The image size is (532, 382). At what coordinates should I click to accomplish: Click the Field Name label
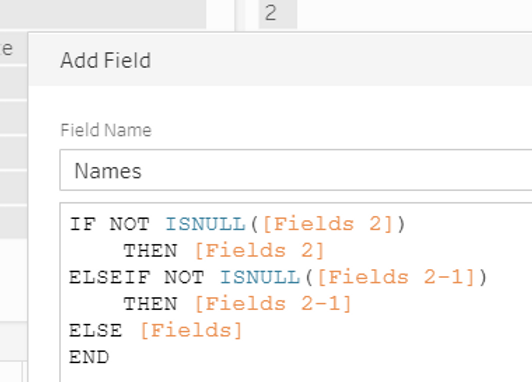pos(106,130)
